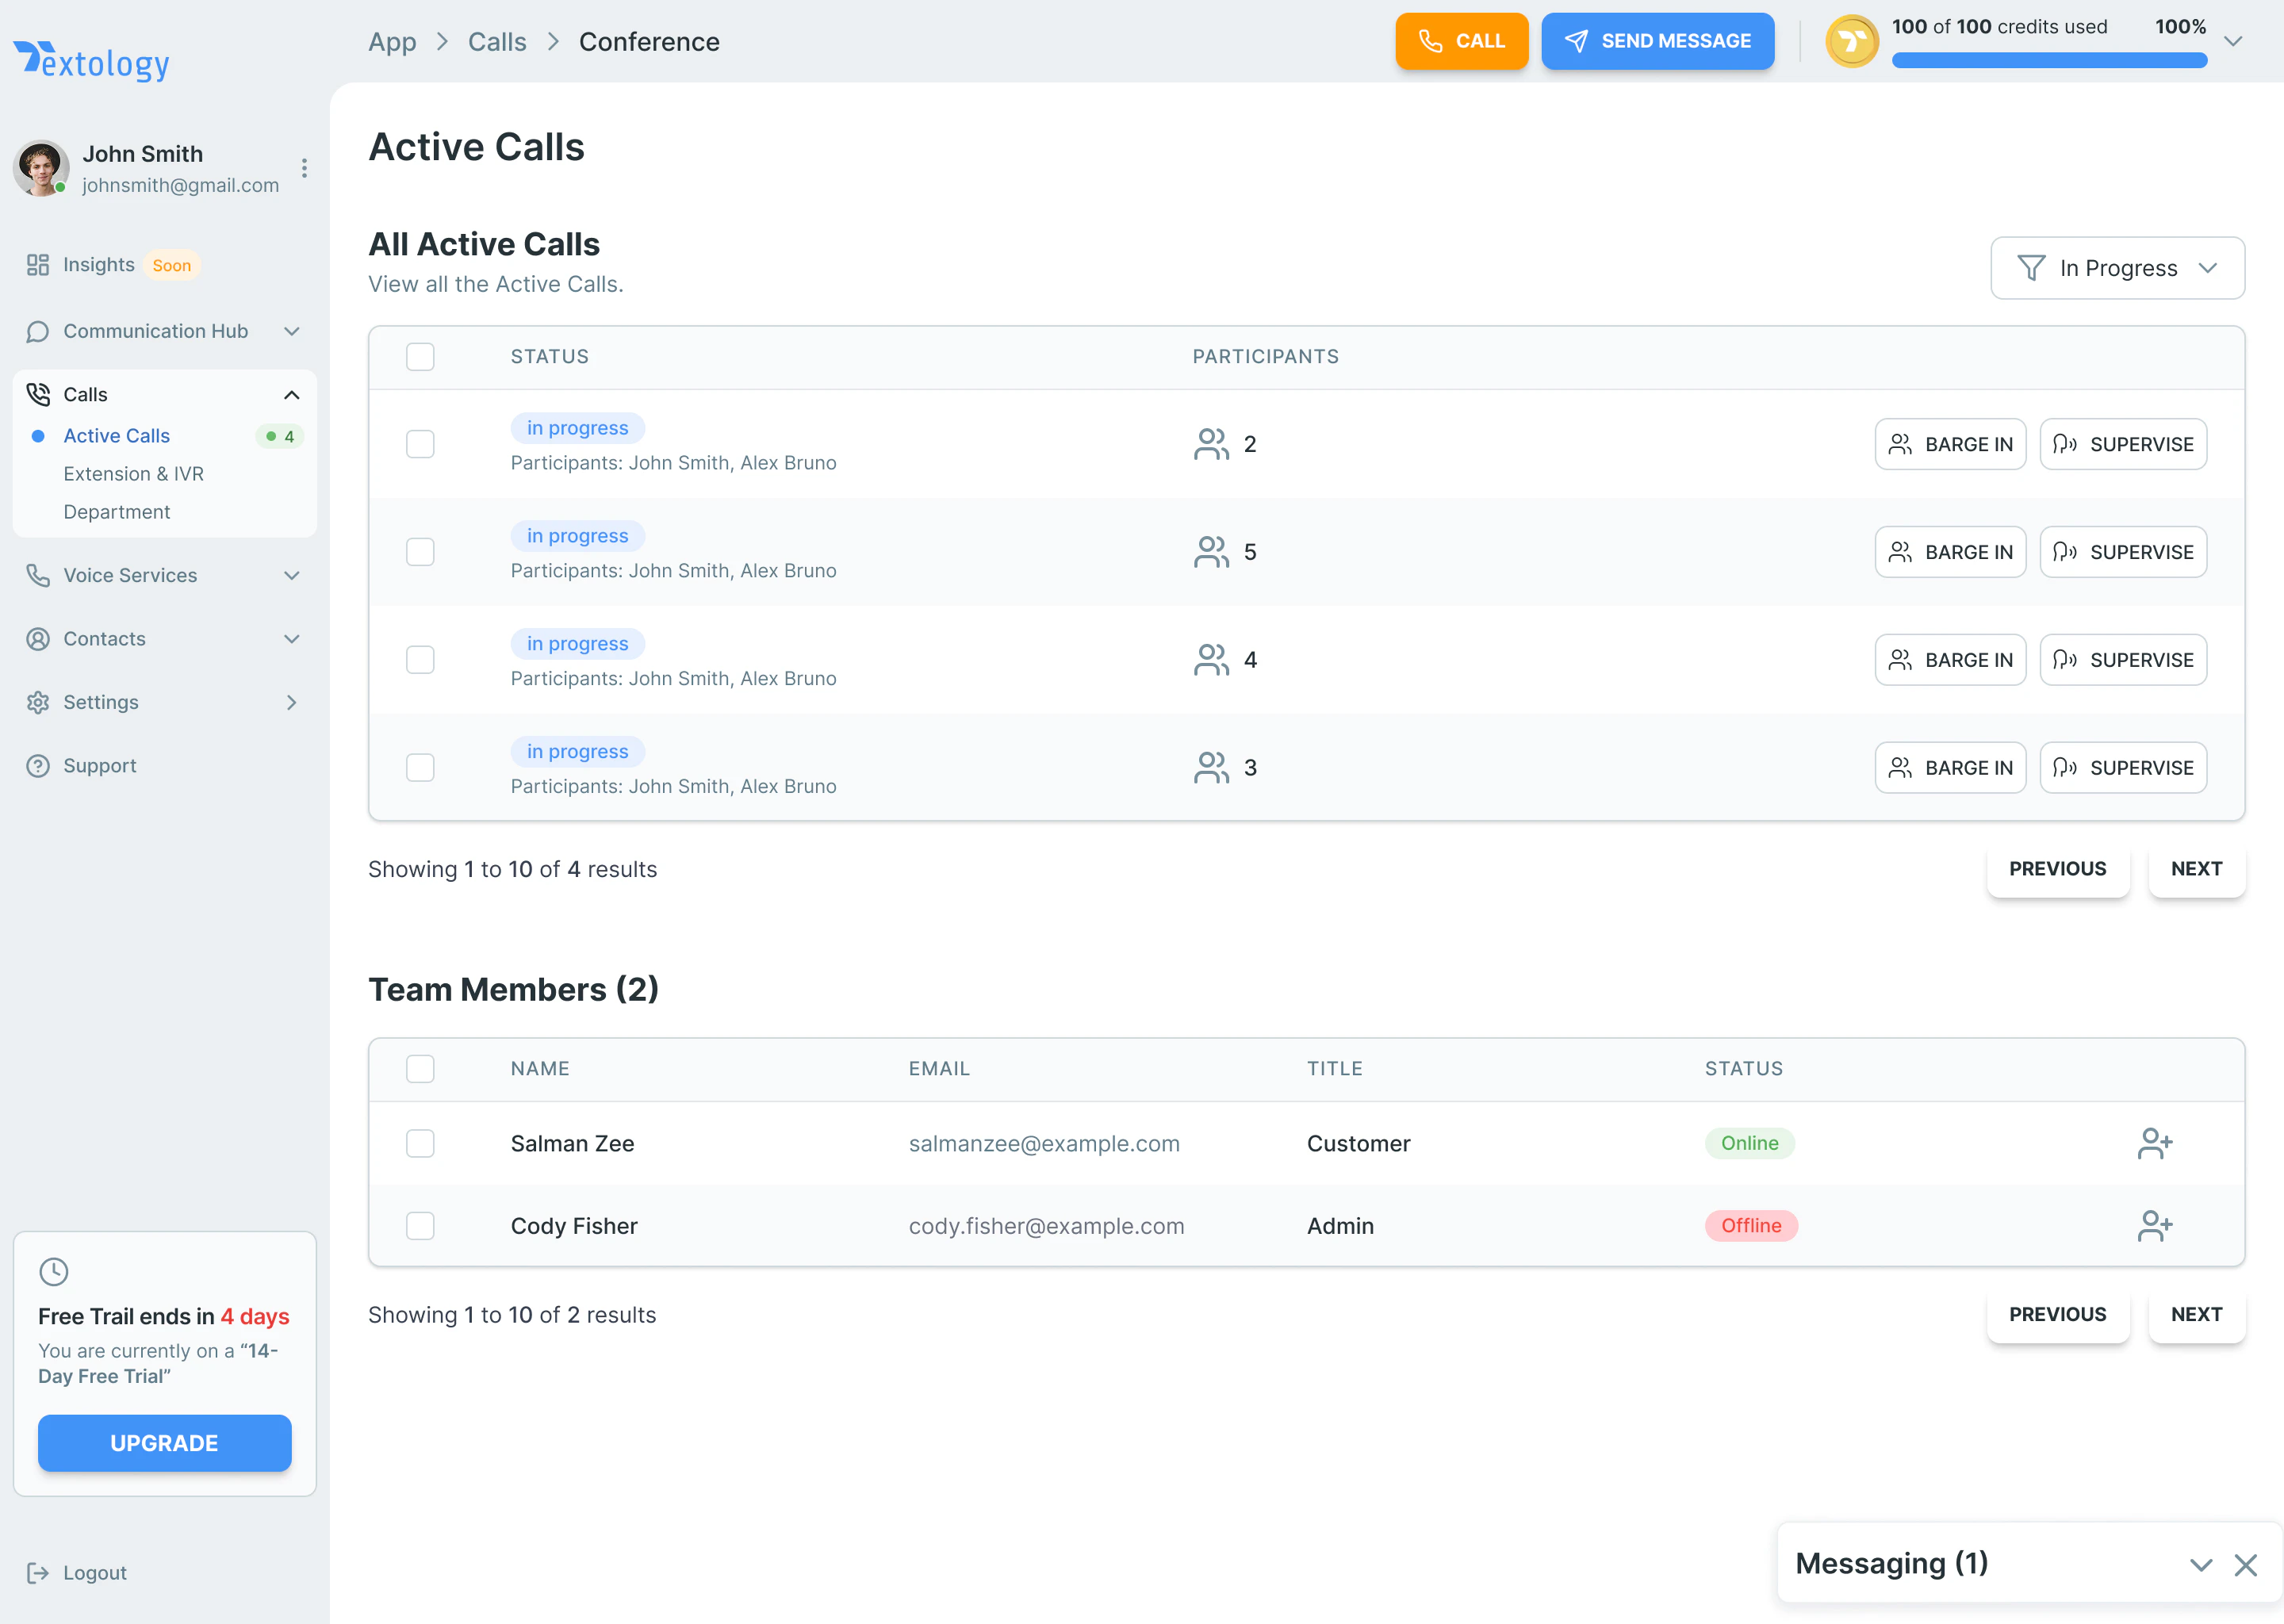This screenshot has width=2284, height=1624.
Task: Click the SEND MESSAGE button
Action: click(x=1657, y=41)
